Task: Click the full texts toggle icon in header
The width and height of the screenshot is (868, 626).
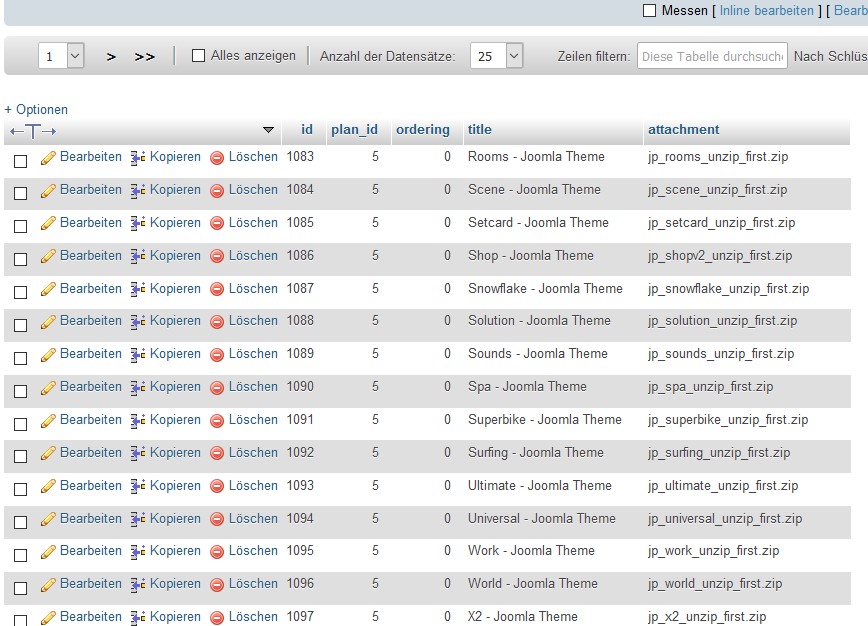Action: click(33, 131)
